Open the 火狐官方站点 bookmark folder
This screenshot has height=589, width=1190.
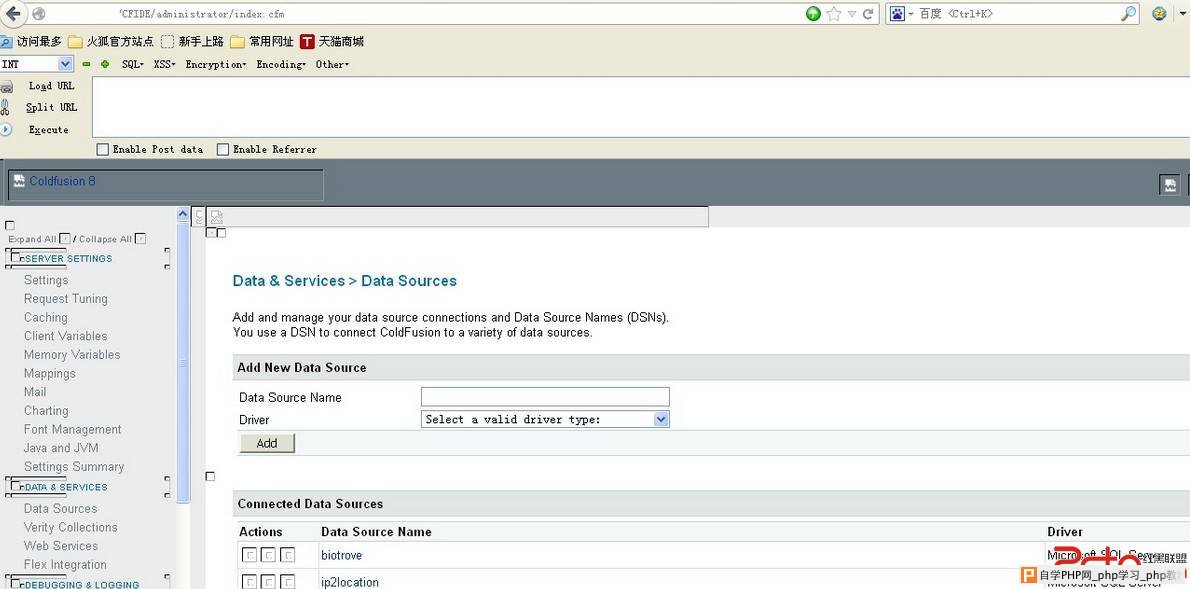pyautogui.click(x=111, y=42)
